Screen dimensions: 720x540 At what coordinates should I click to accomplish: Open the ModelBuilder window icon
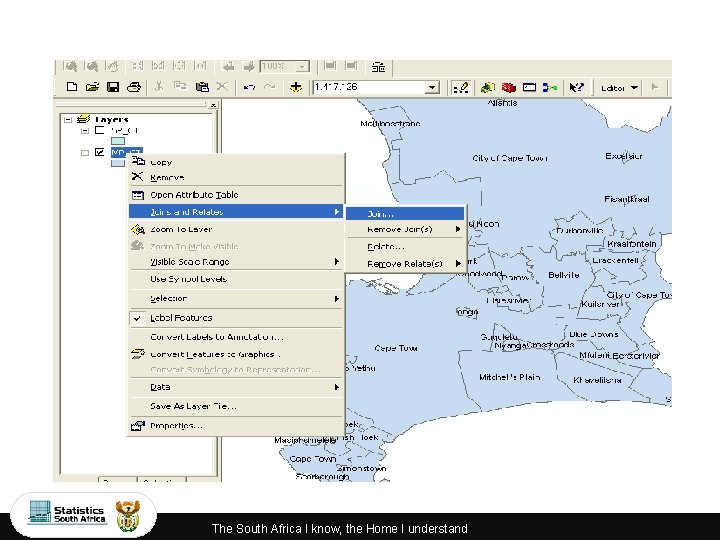550,87
